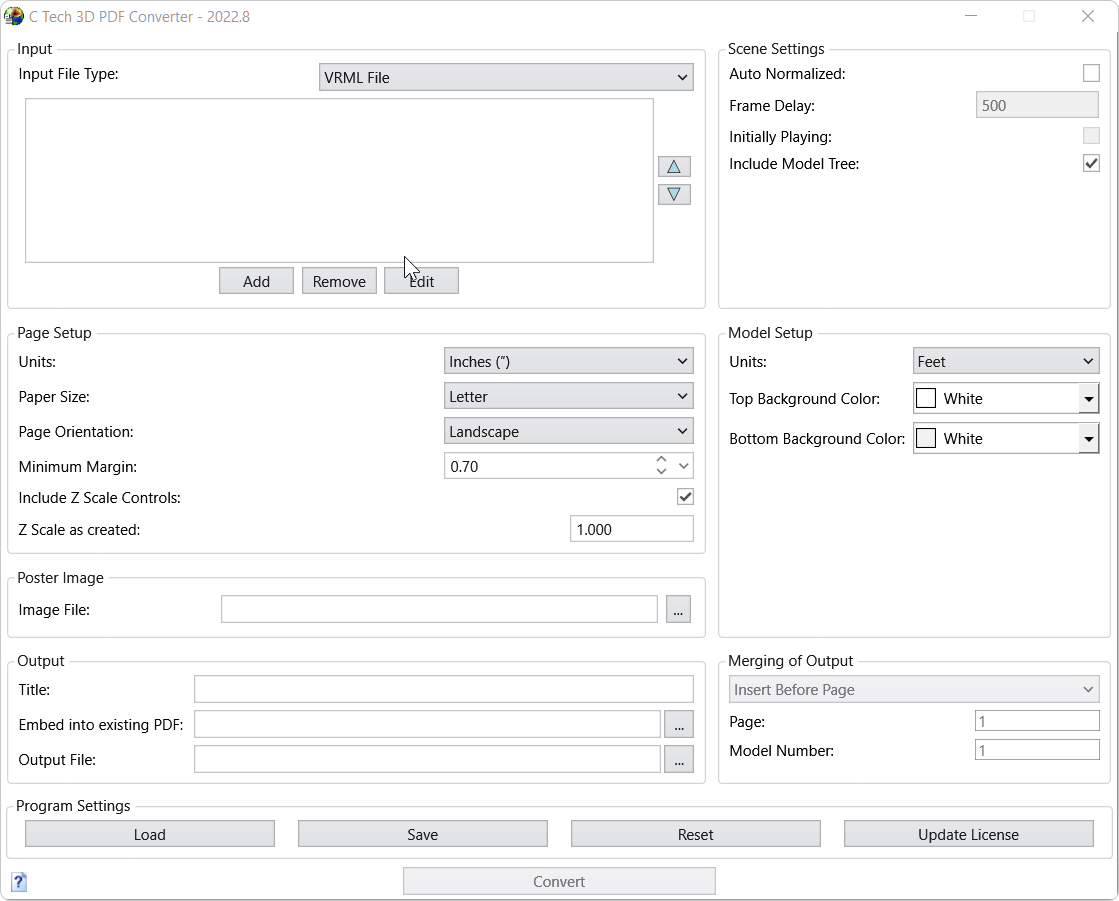Browse for the Output File location
This screenshot has height=901, width=1119.
[x=678, y=759]
